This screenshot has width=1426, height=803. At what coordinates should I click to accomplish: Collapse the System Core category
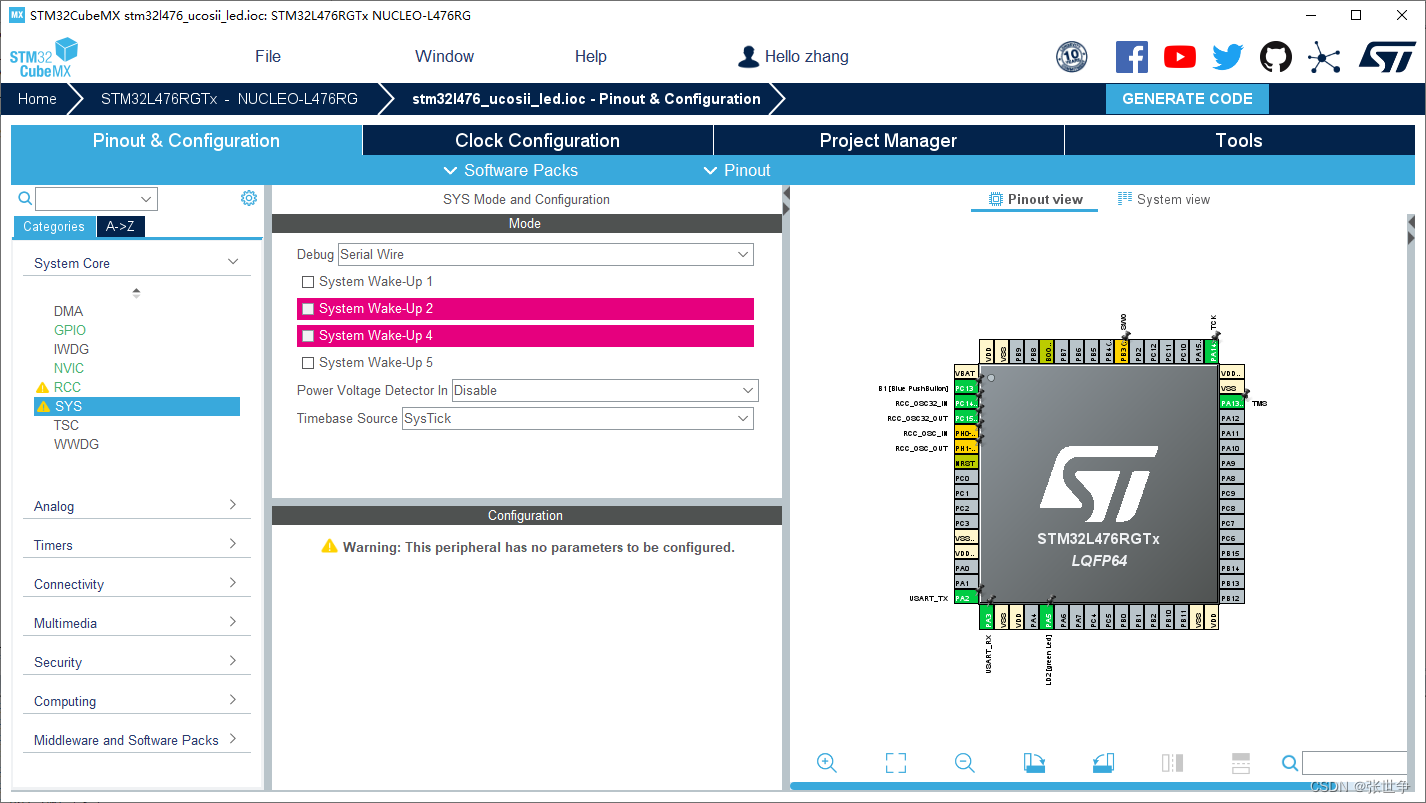click(137, 263)
